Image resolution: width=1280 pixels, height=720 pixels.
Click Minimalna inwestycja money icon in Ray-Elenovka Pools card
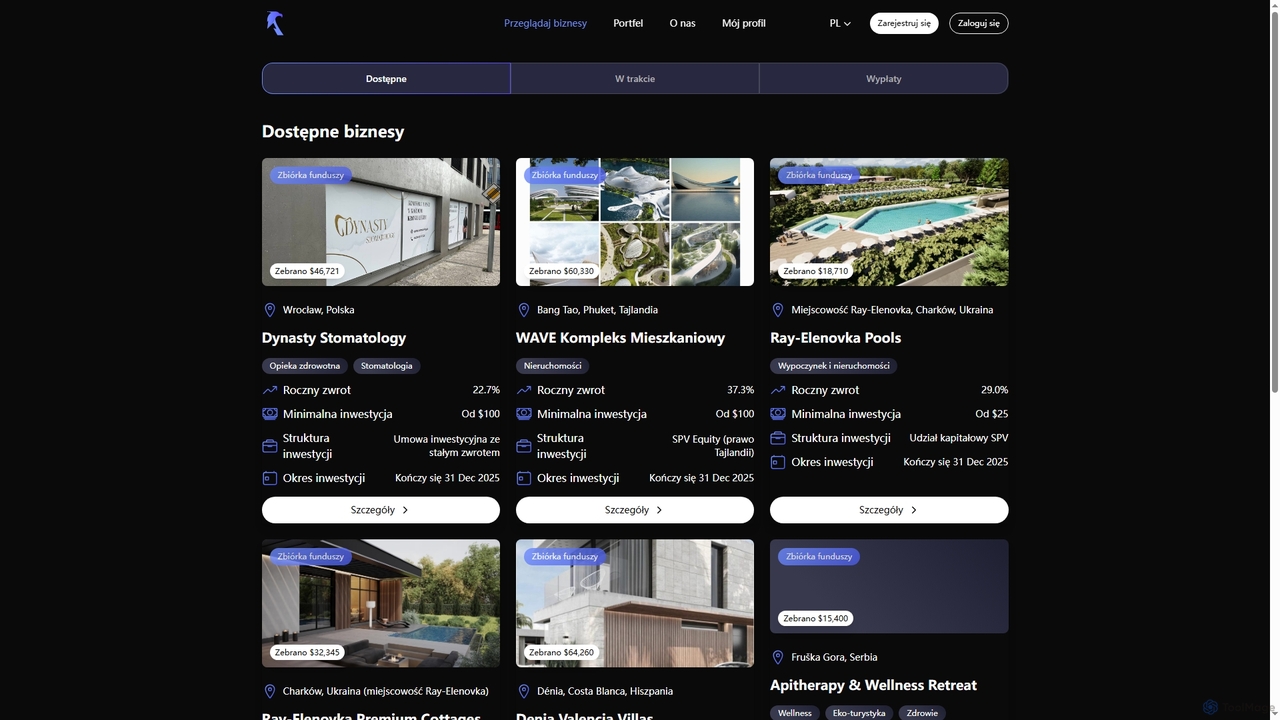pyautogui.click(x=777, y=414)
